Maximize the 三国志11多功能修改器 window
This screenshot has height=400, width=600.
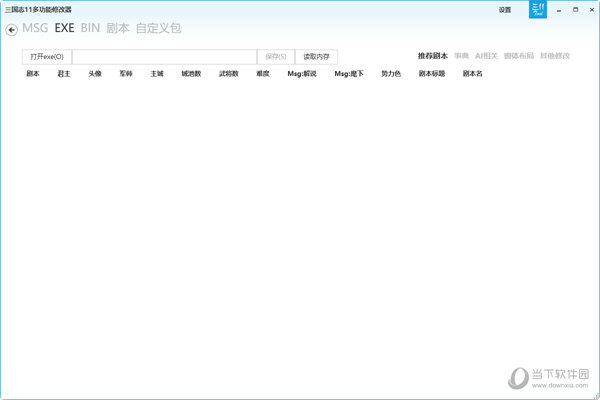pos(576,10)
